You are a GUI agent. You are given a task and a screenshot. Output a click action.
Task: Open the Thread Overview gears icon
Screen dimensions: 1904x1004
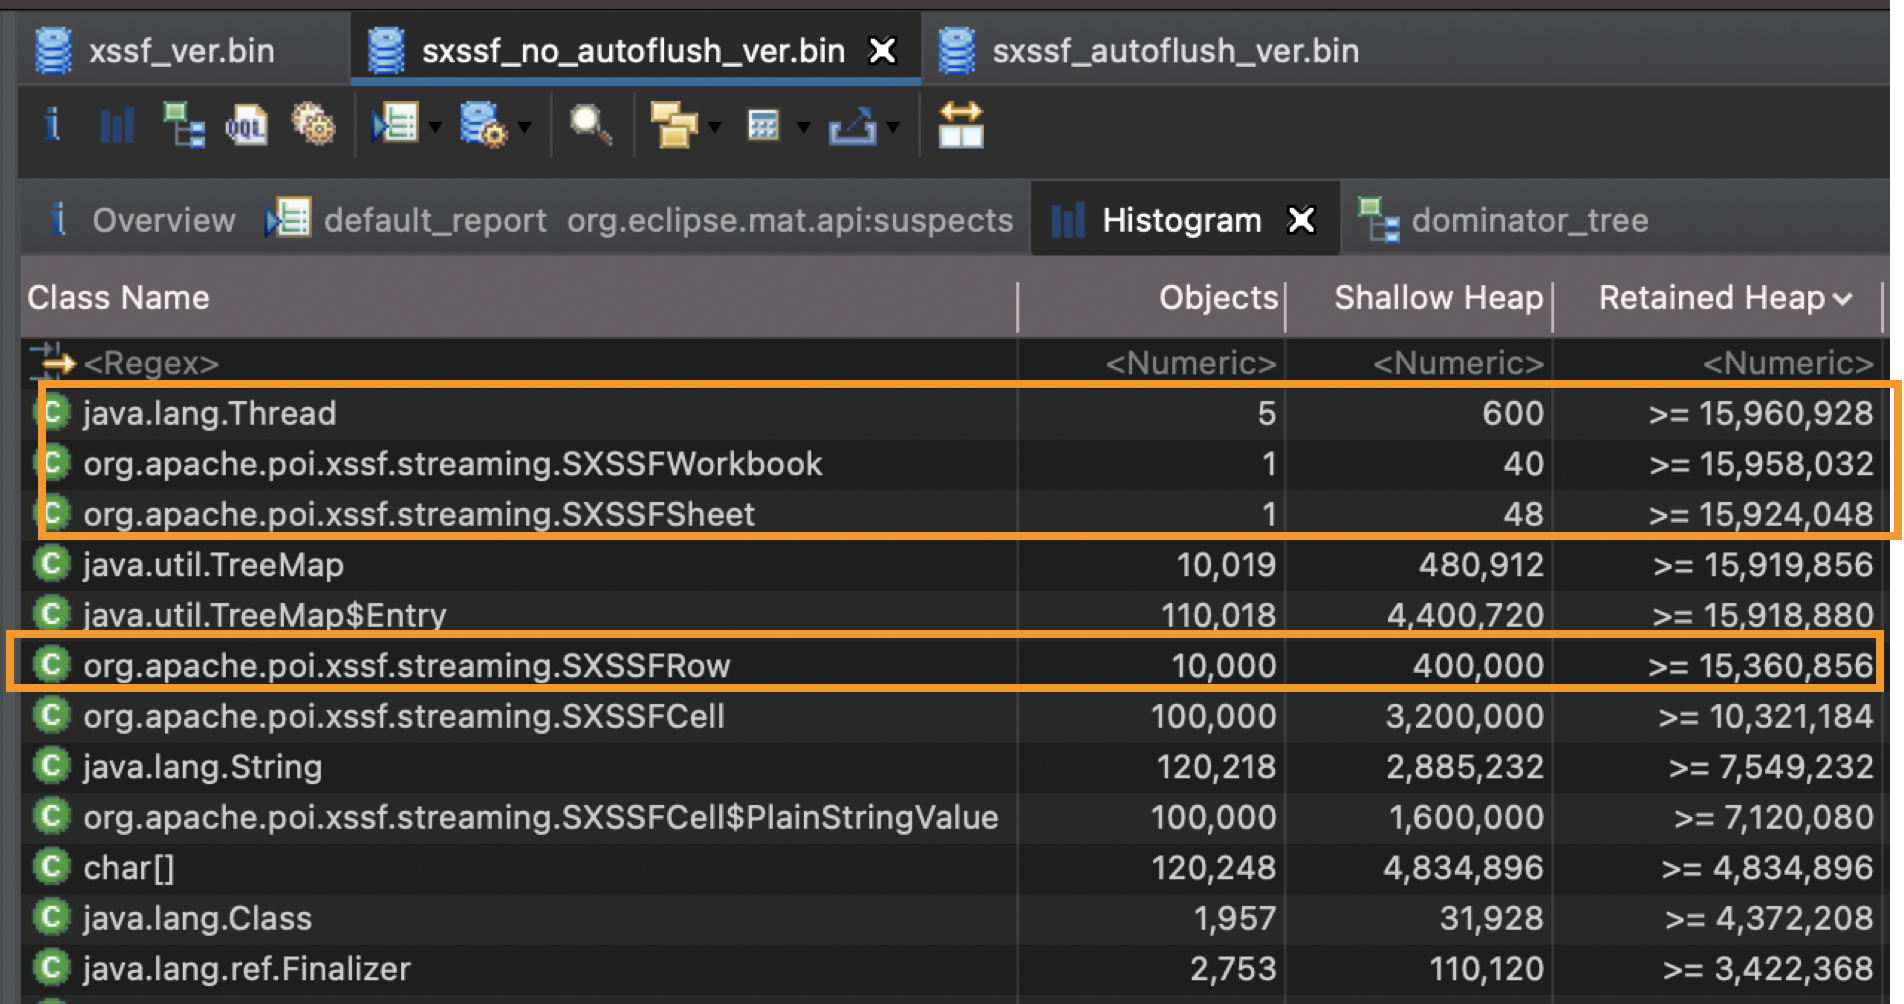[x=313, y=126]
